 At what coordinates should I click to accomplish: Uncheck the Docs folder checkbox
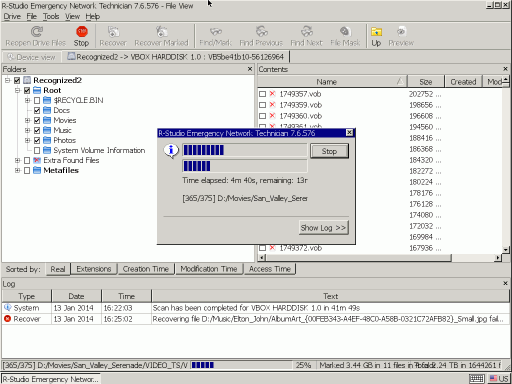pyautogui.click(x=37, y=110)
